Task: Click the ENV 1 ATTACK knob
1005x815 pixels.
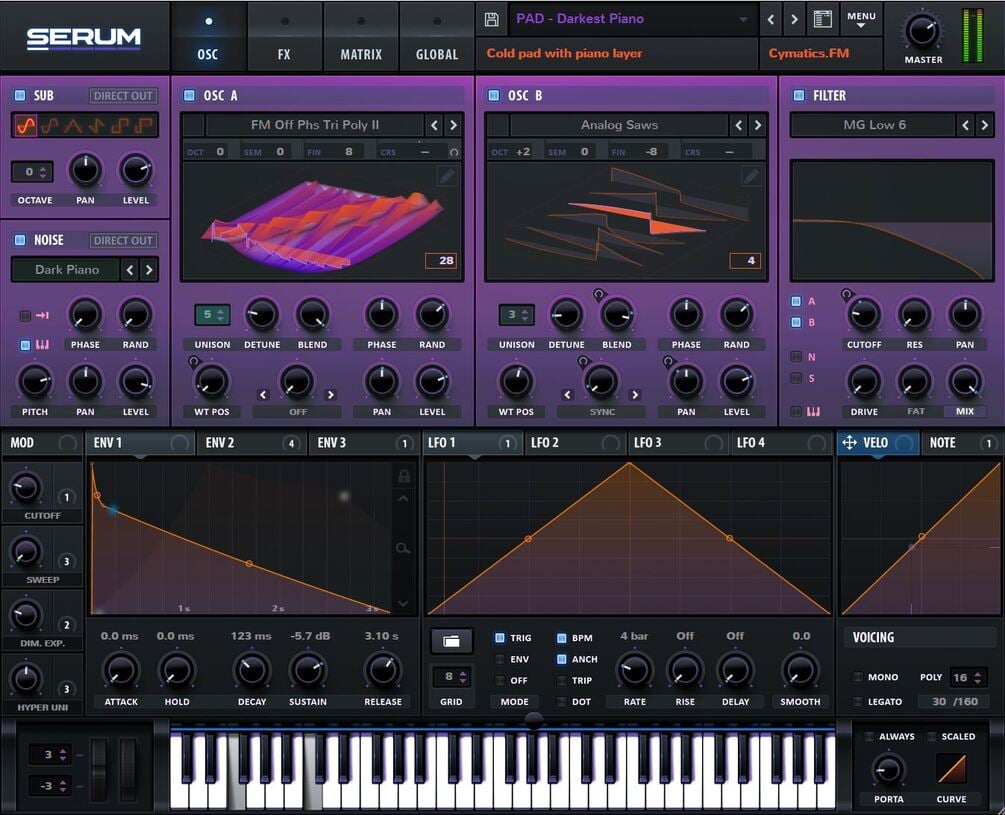Action: (121, 670)
